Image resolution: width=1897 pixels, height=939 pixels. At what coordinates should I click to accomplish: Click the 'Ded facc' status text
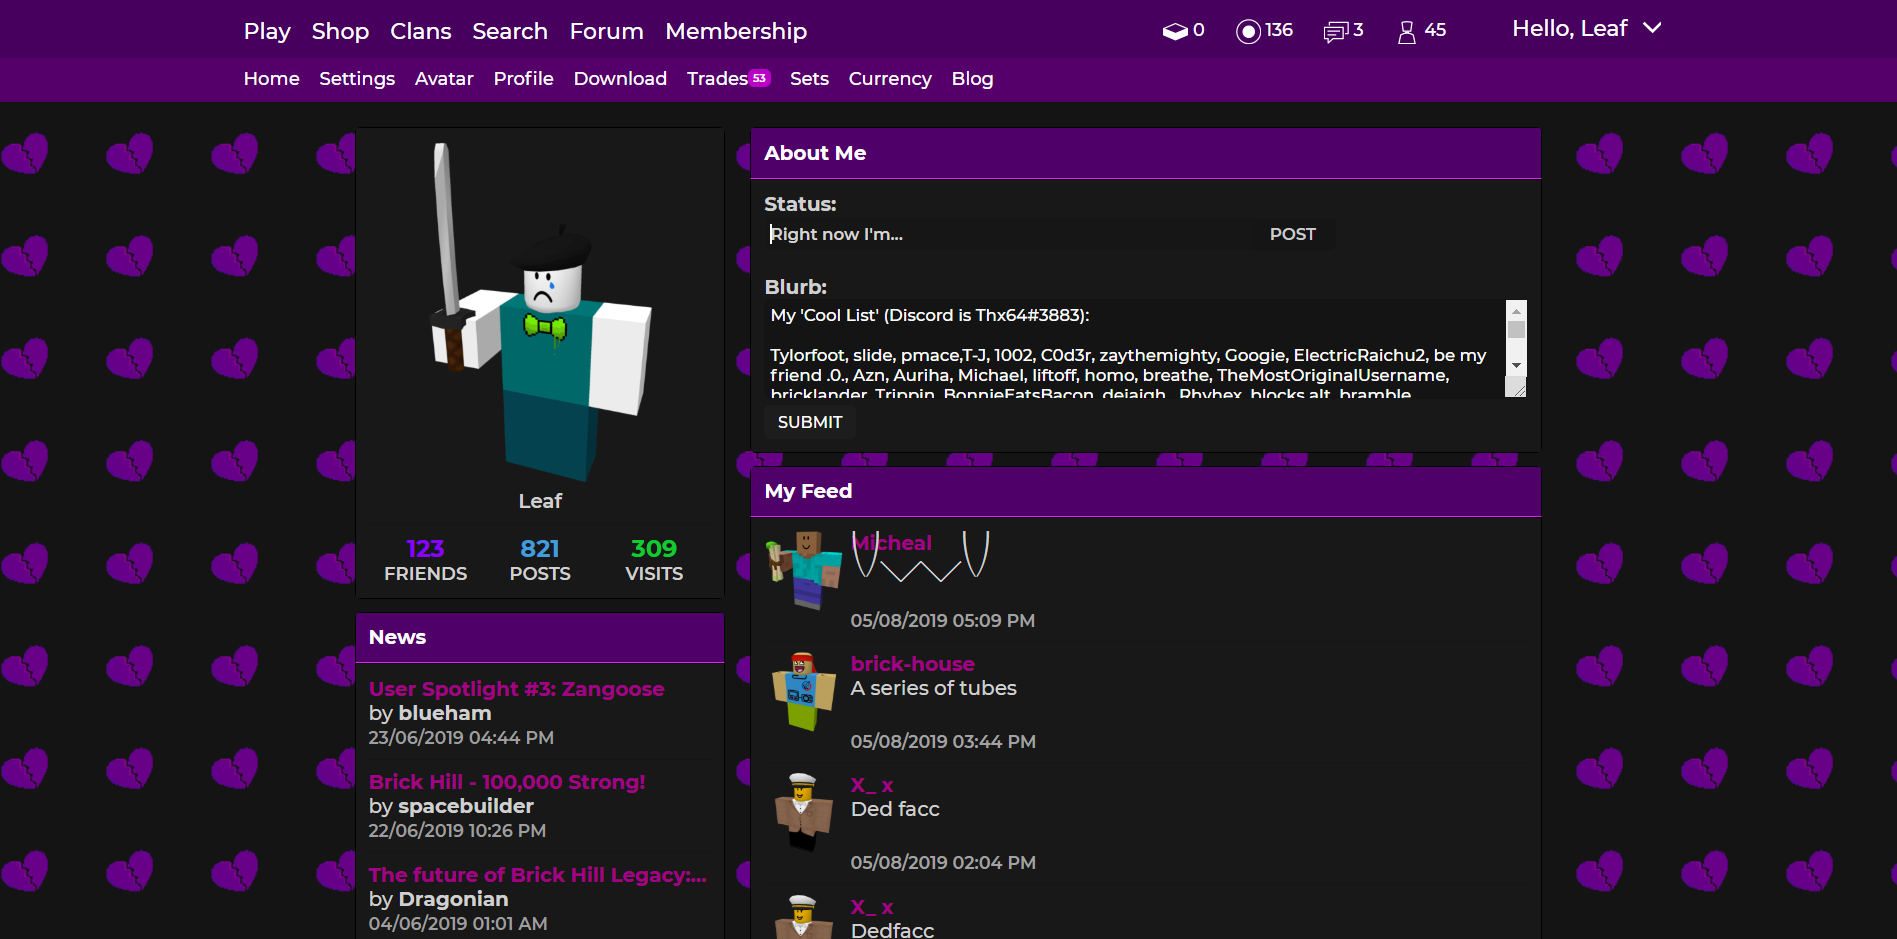895,809
